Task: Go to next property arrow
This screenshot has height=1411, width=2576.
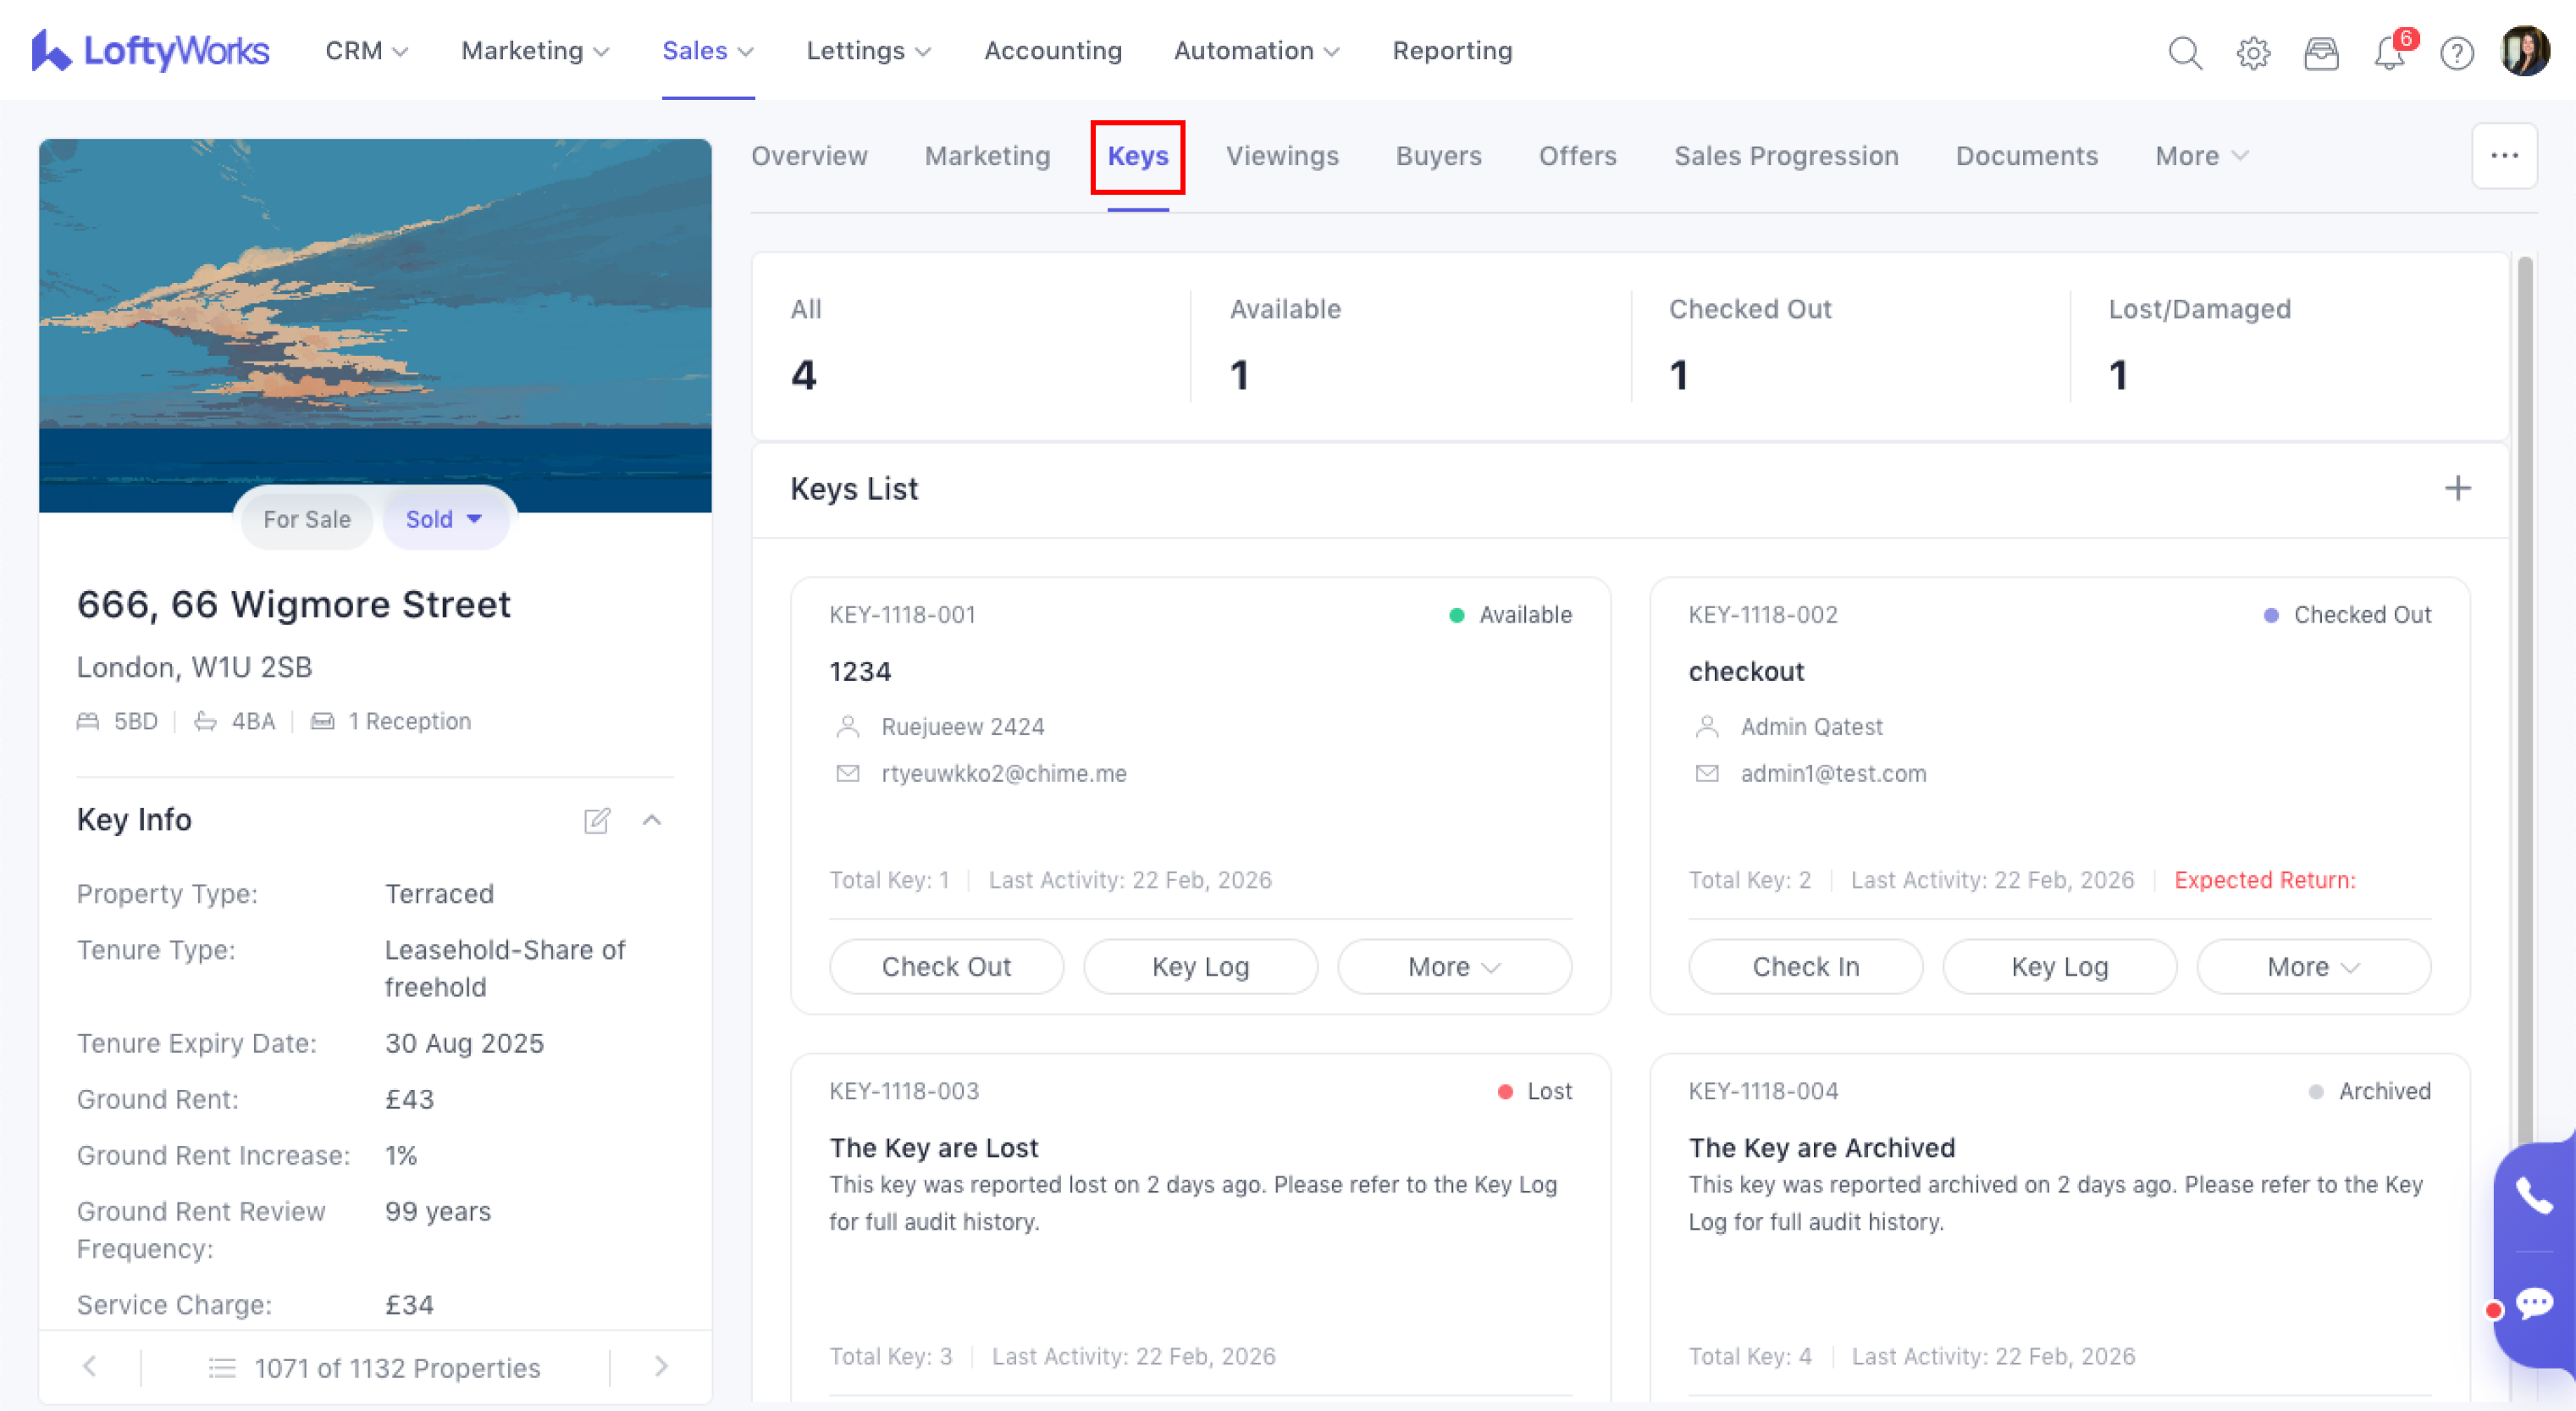Action: click(661, 1366)
